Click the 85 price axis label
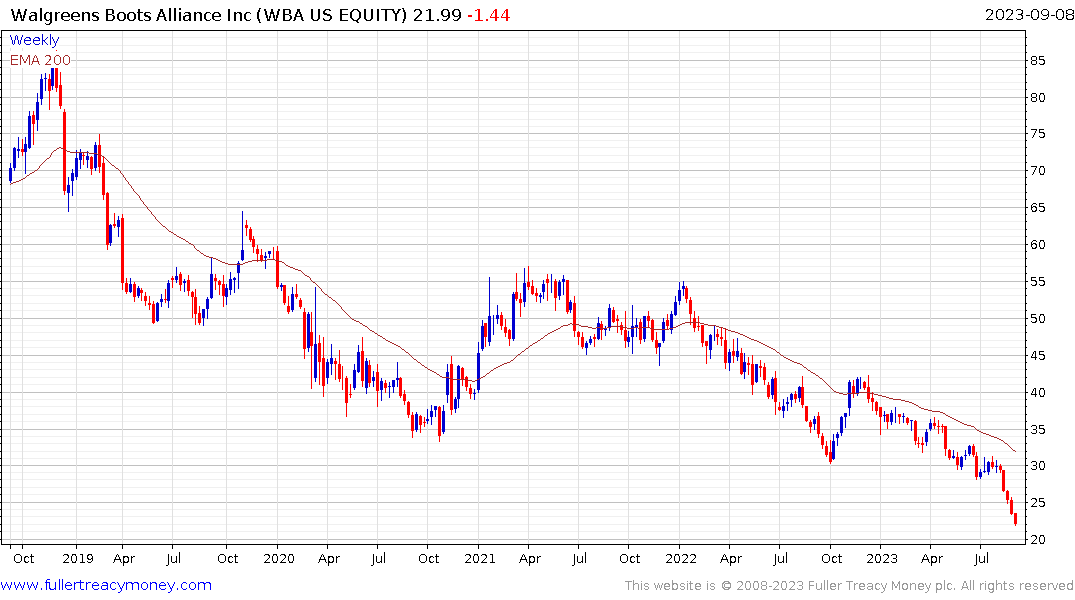The image size is (1075, 600). pos(1037,60)
